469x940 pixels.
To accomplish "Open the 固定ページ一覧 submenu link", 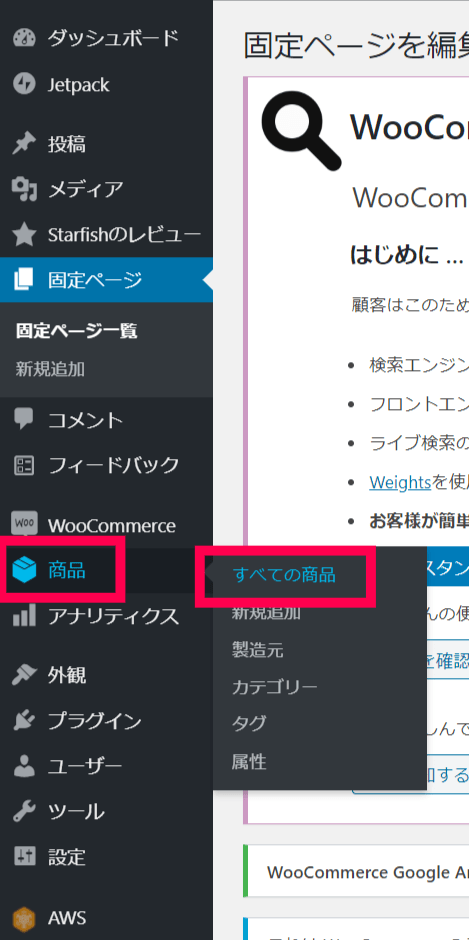I will tap(77, 331).
